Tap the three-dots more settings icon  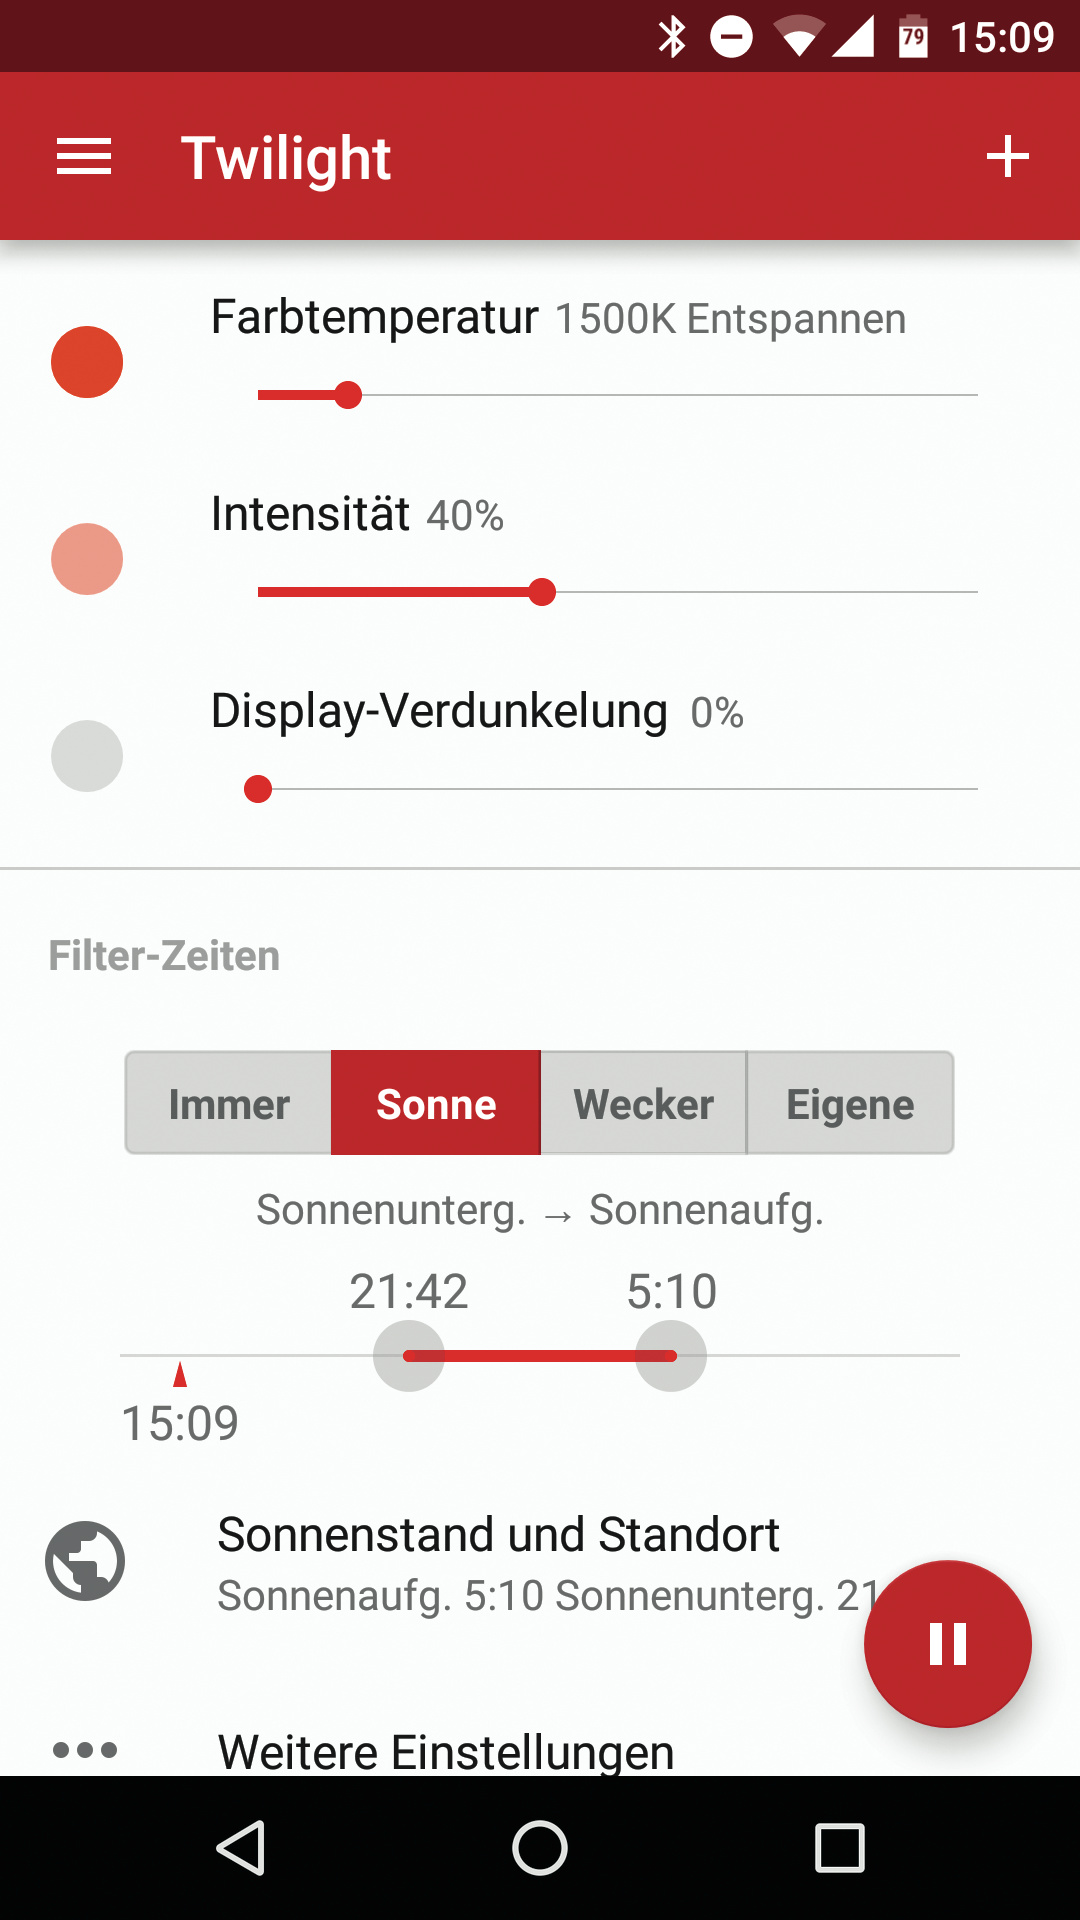click(85, 1750)
